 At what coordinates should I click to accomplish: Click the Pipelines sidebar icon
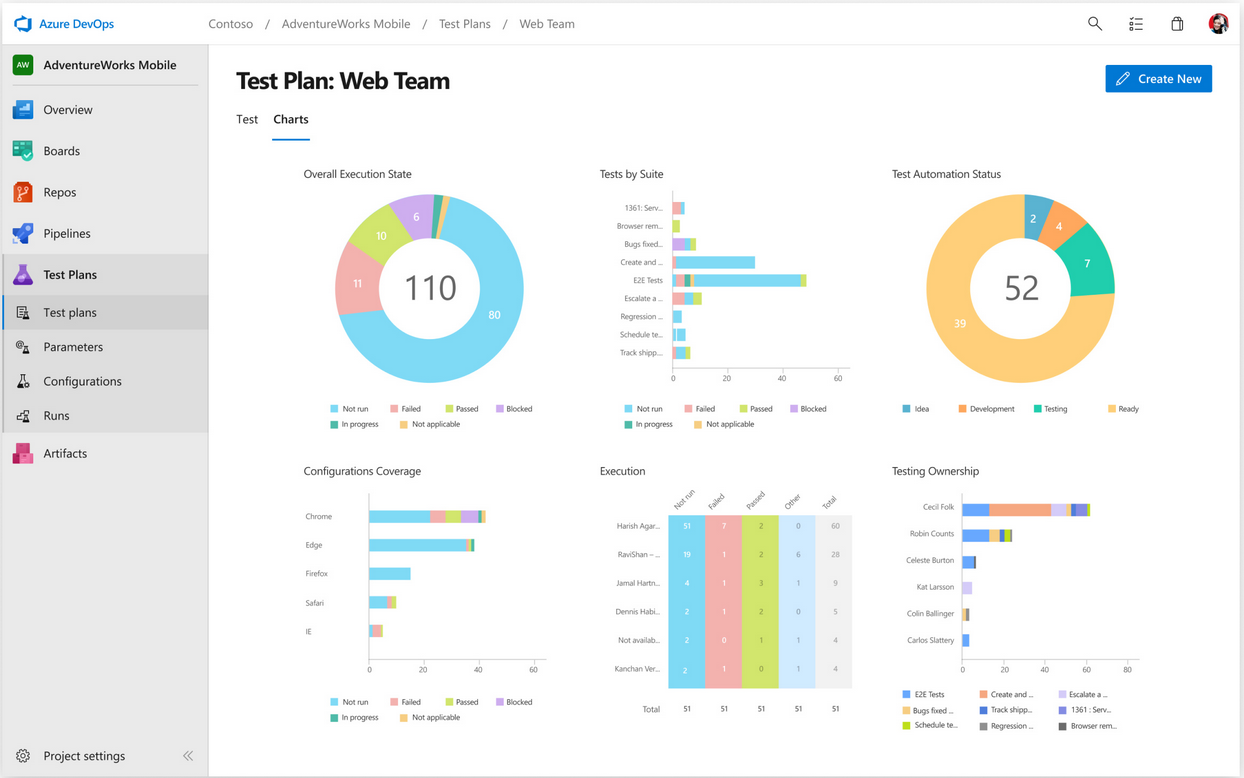click(x=22, y=233)
